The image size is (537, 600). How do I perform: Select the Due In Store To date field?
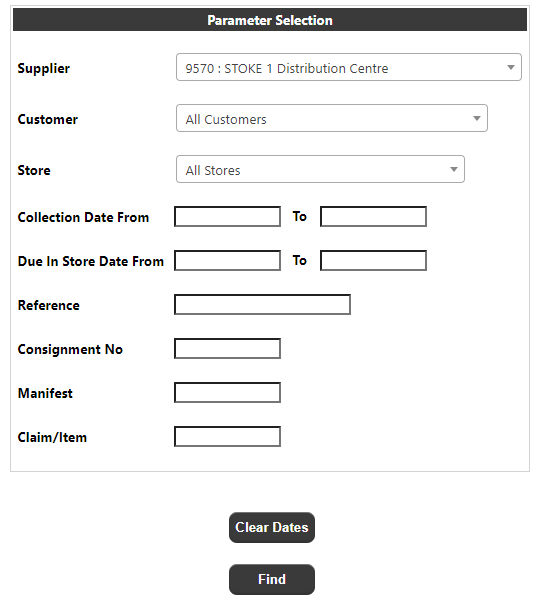pyautogui.click(x=373, y=261)
